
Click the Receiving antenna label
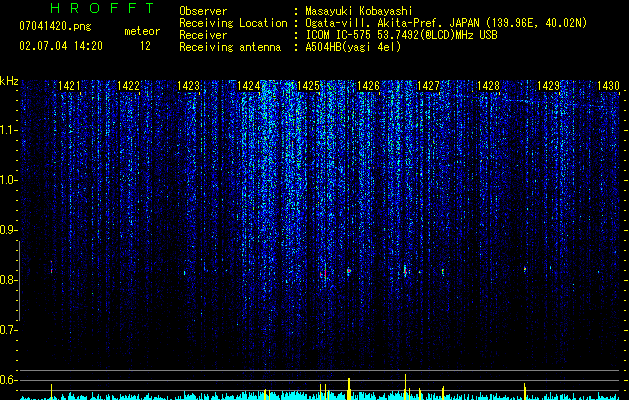coord(230,47)
